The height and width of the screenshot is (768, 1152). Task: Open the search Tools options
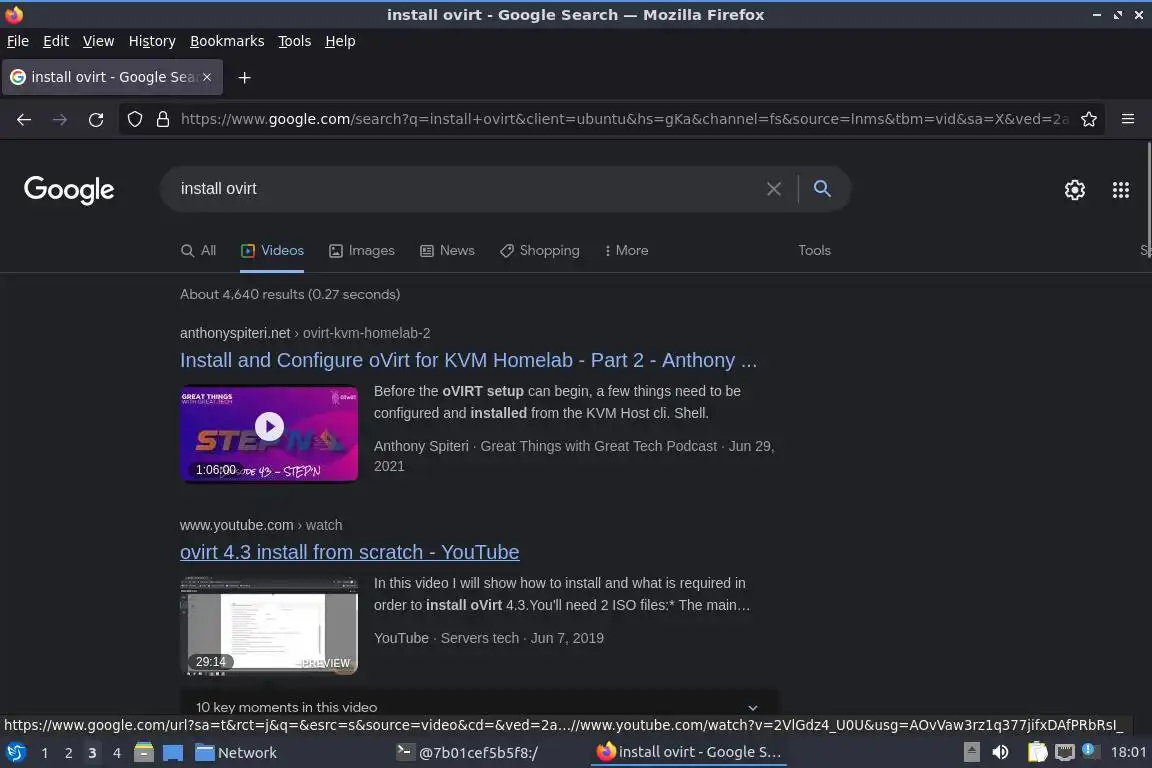[x=814, y=251]
